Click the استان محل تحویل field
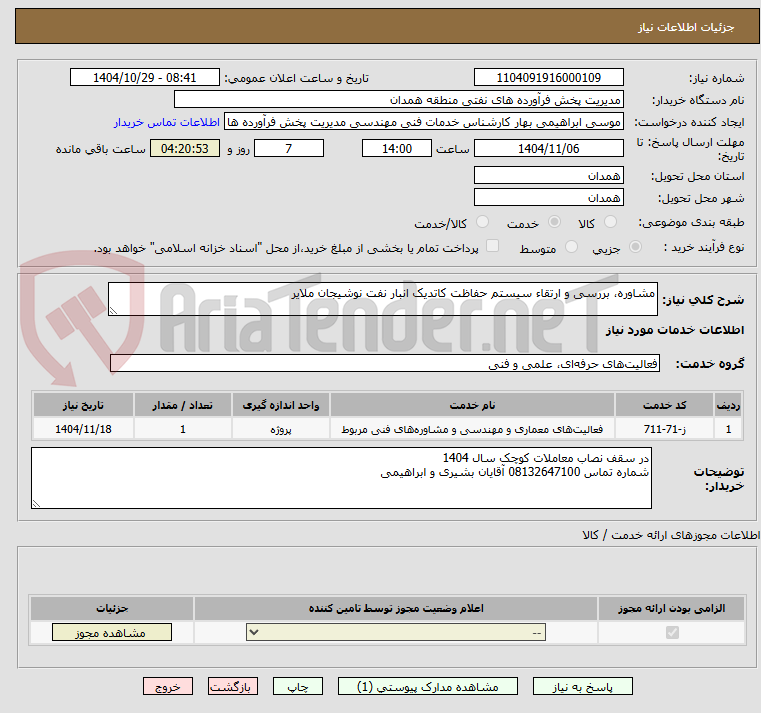761x713 pixels. [548, 176]
